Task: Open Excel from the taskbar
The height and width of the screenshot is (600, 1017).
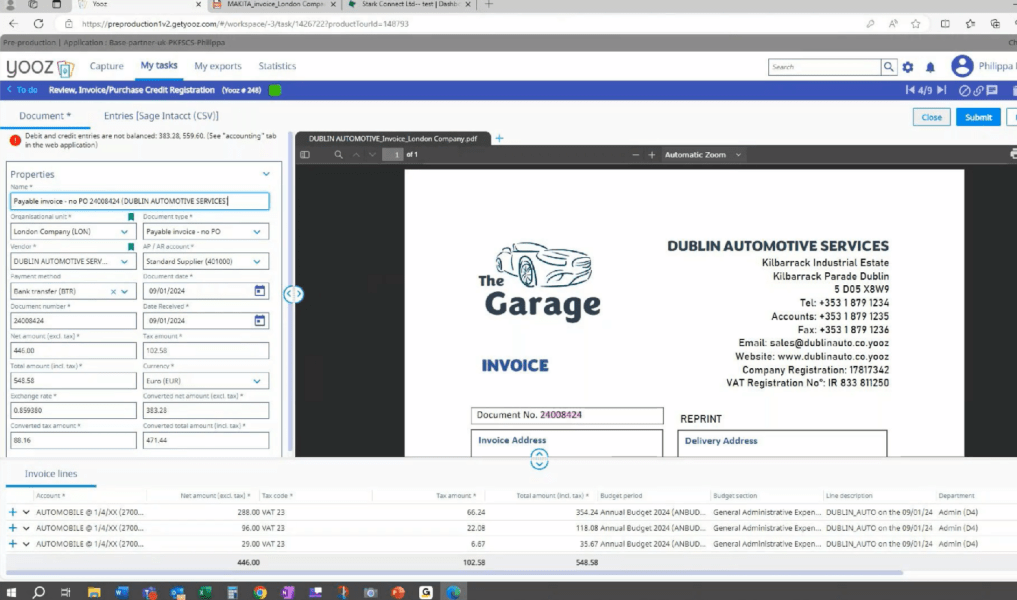Action: 205,592
